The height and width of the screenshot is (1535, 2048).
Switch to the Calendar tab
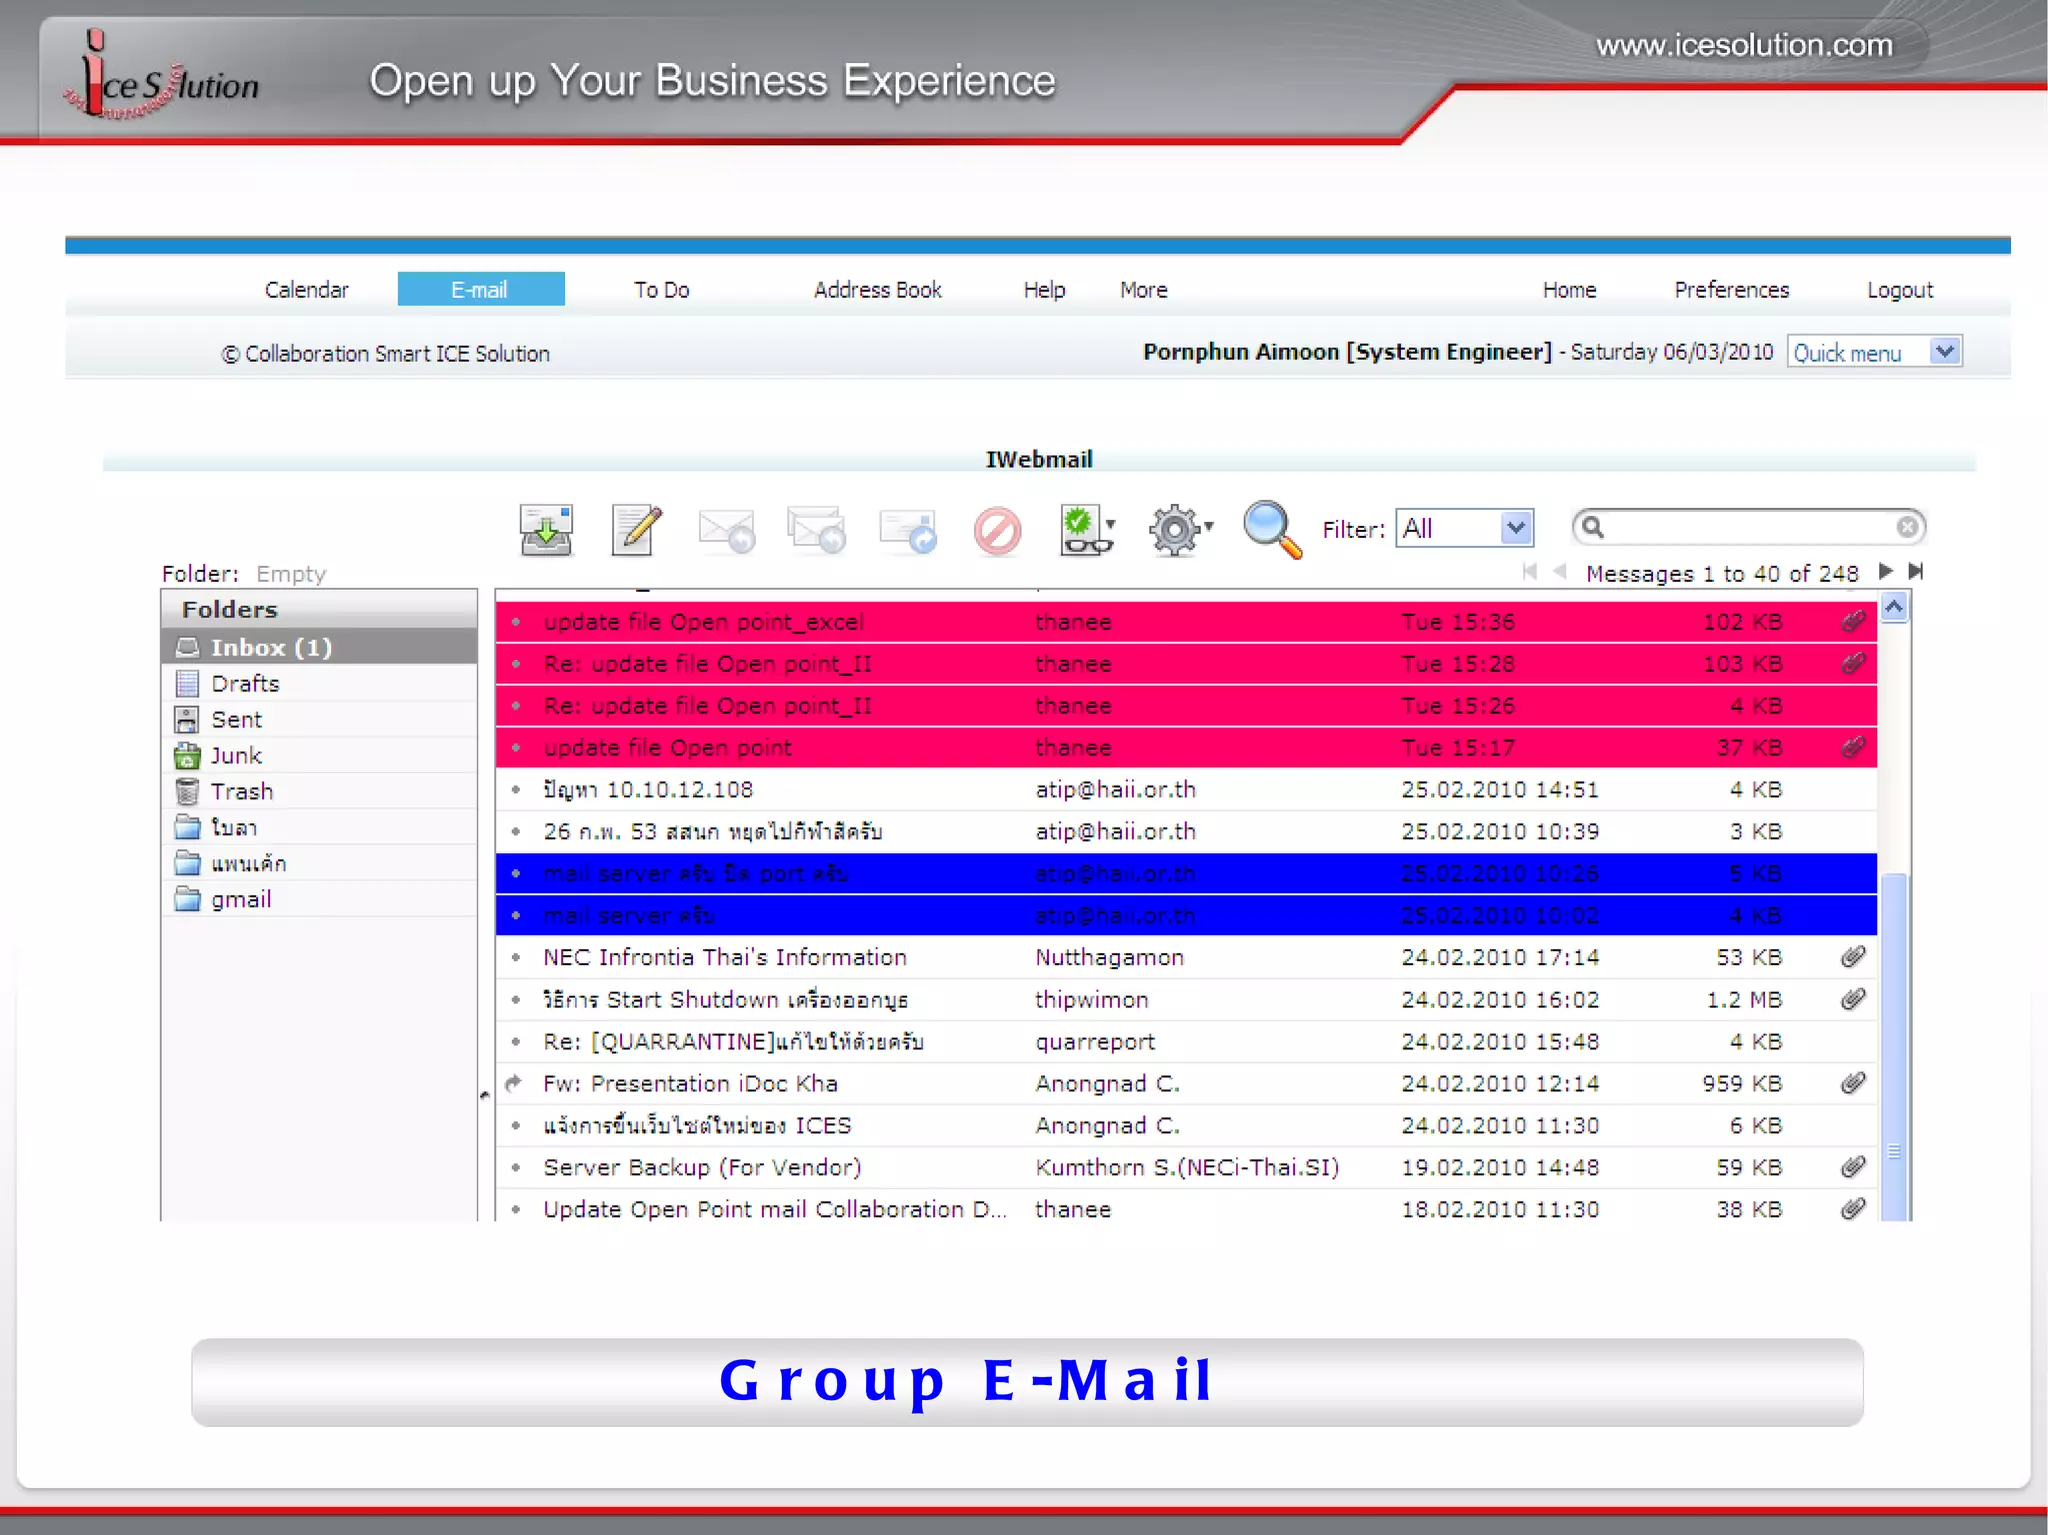pos(306,290)
